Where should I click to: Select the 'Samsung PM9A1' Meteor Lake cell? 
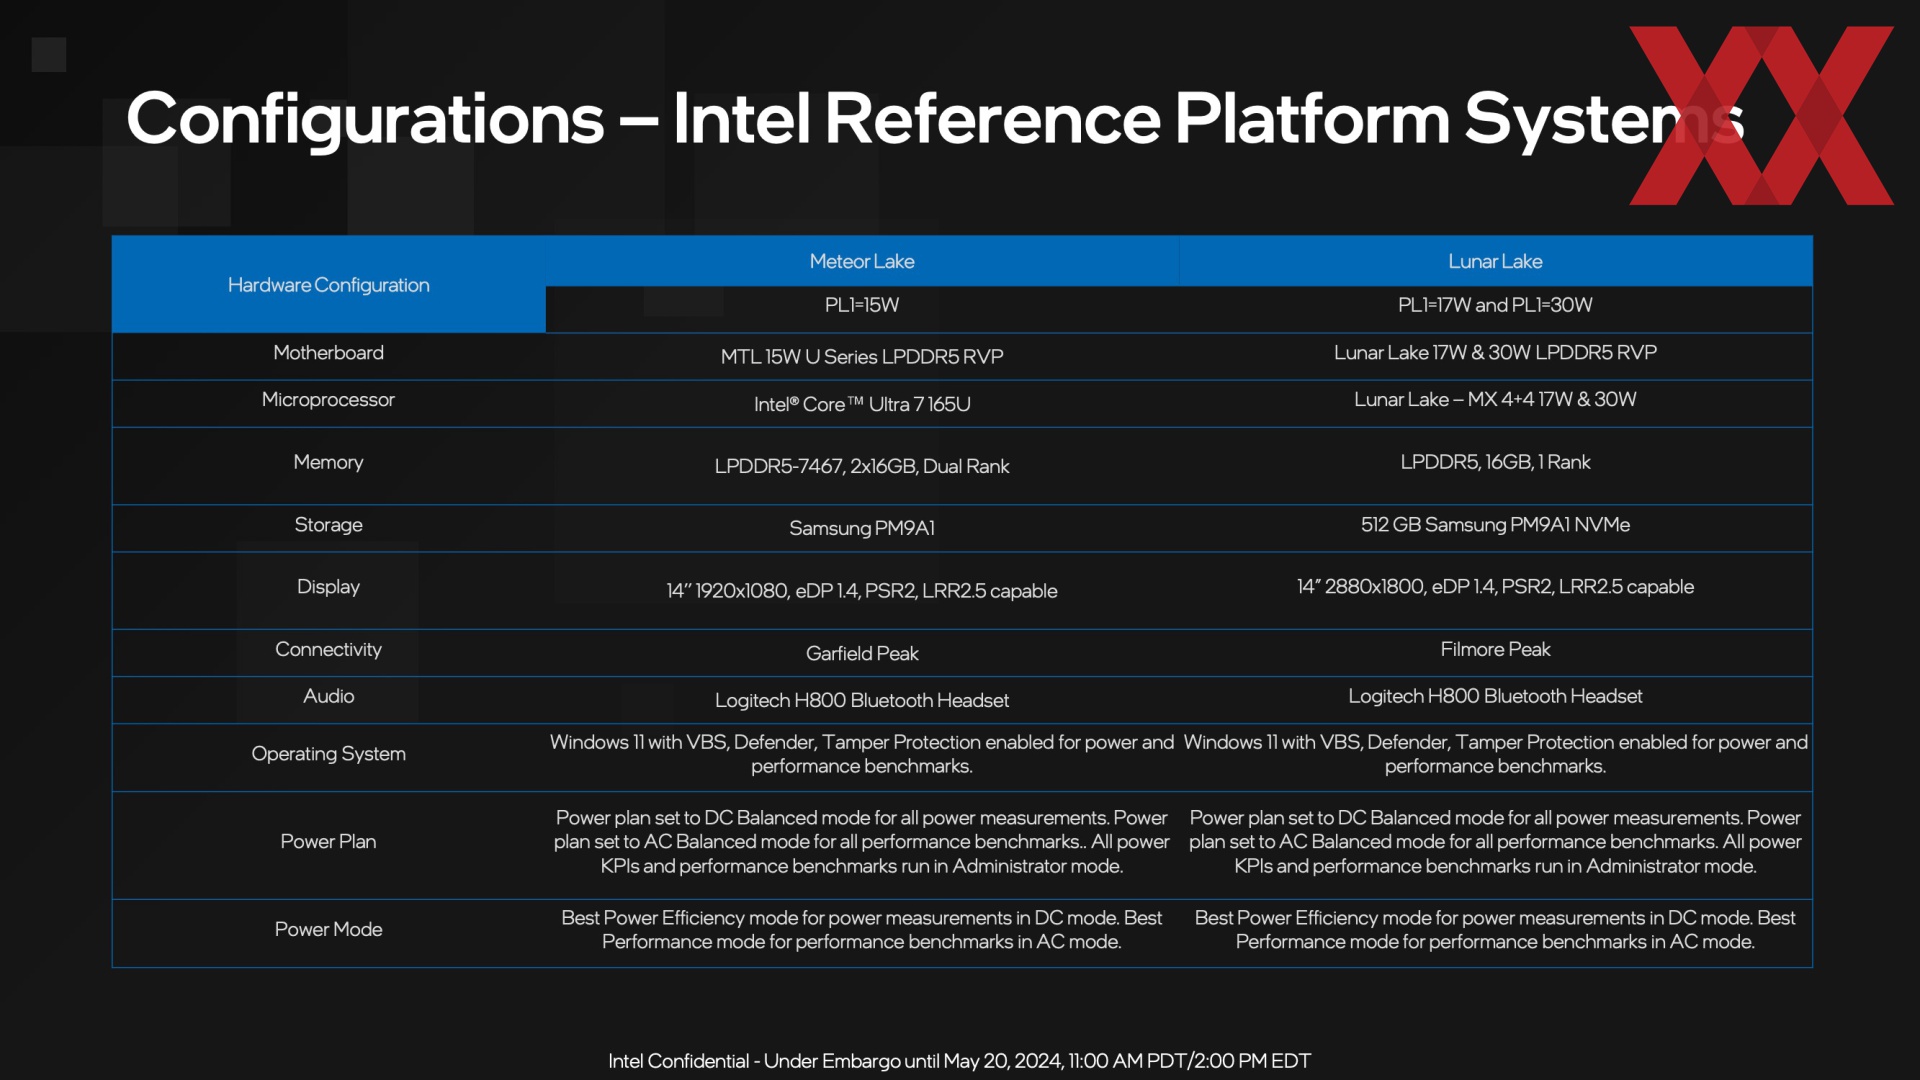point(862,528)
